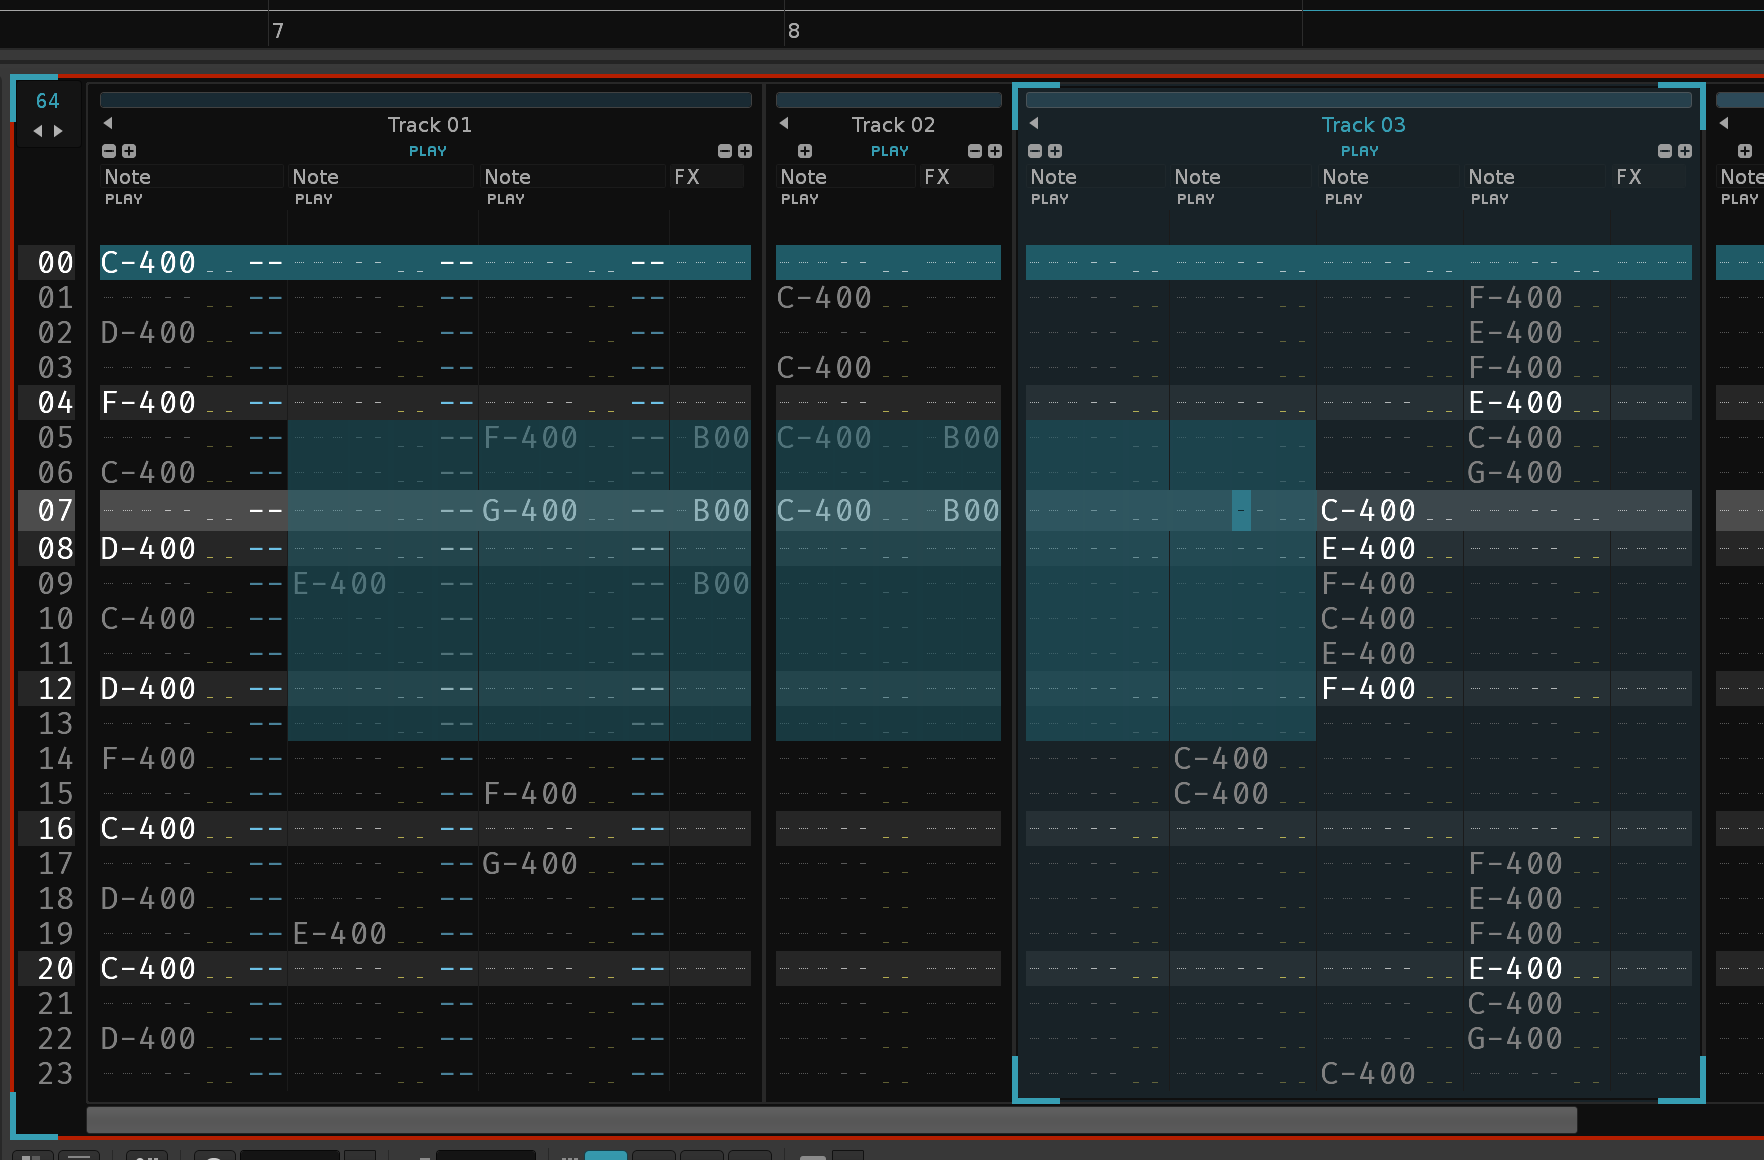Click the Track 01 name label

(429, 125)
